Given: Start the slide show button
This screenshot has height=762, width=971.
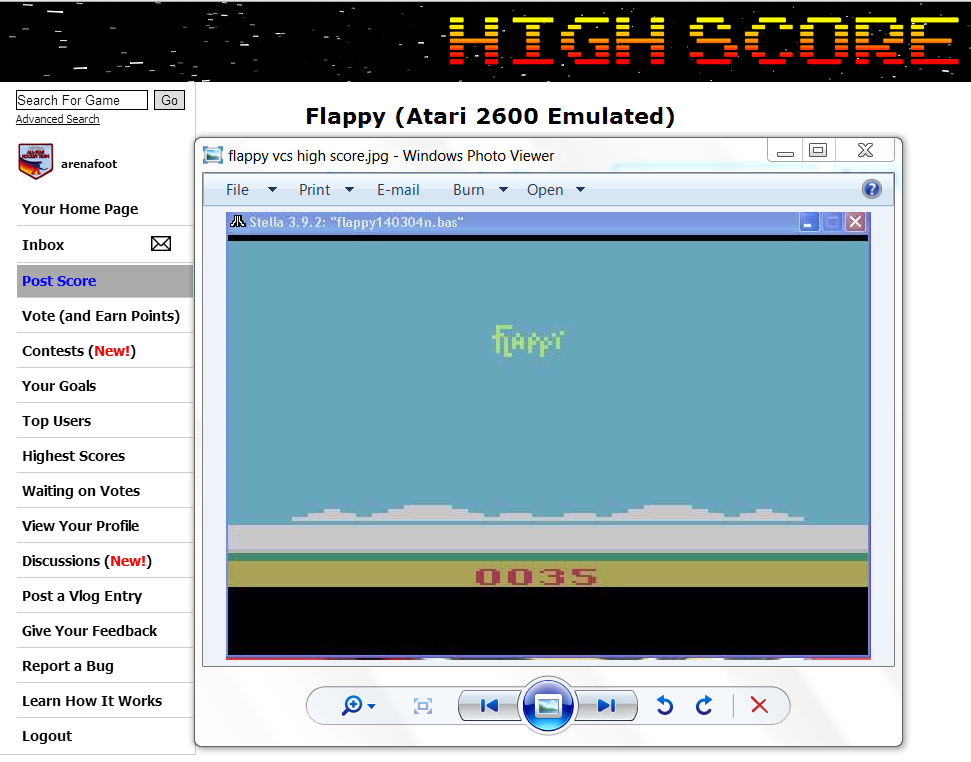Looking at the screenshot, I should pos(547,706).
